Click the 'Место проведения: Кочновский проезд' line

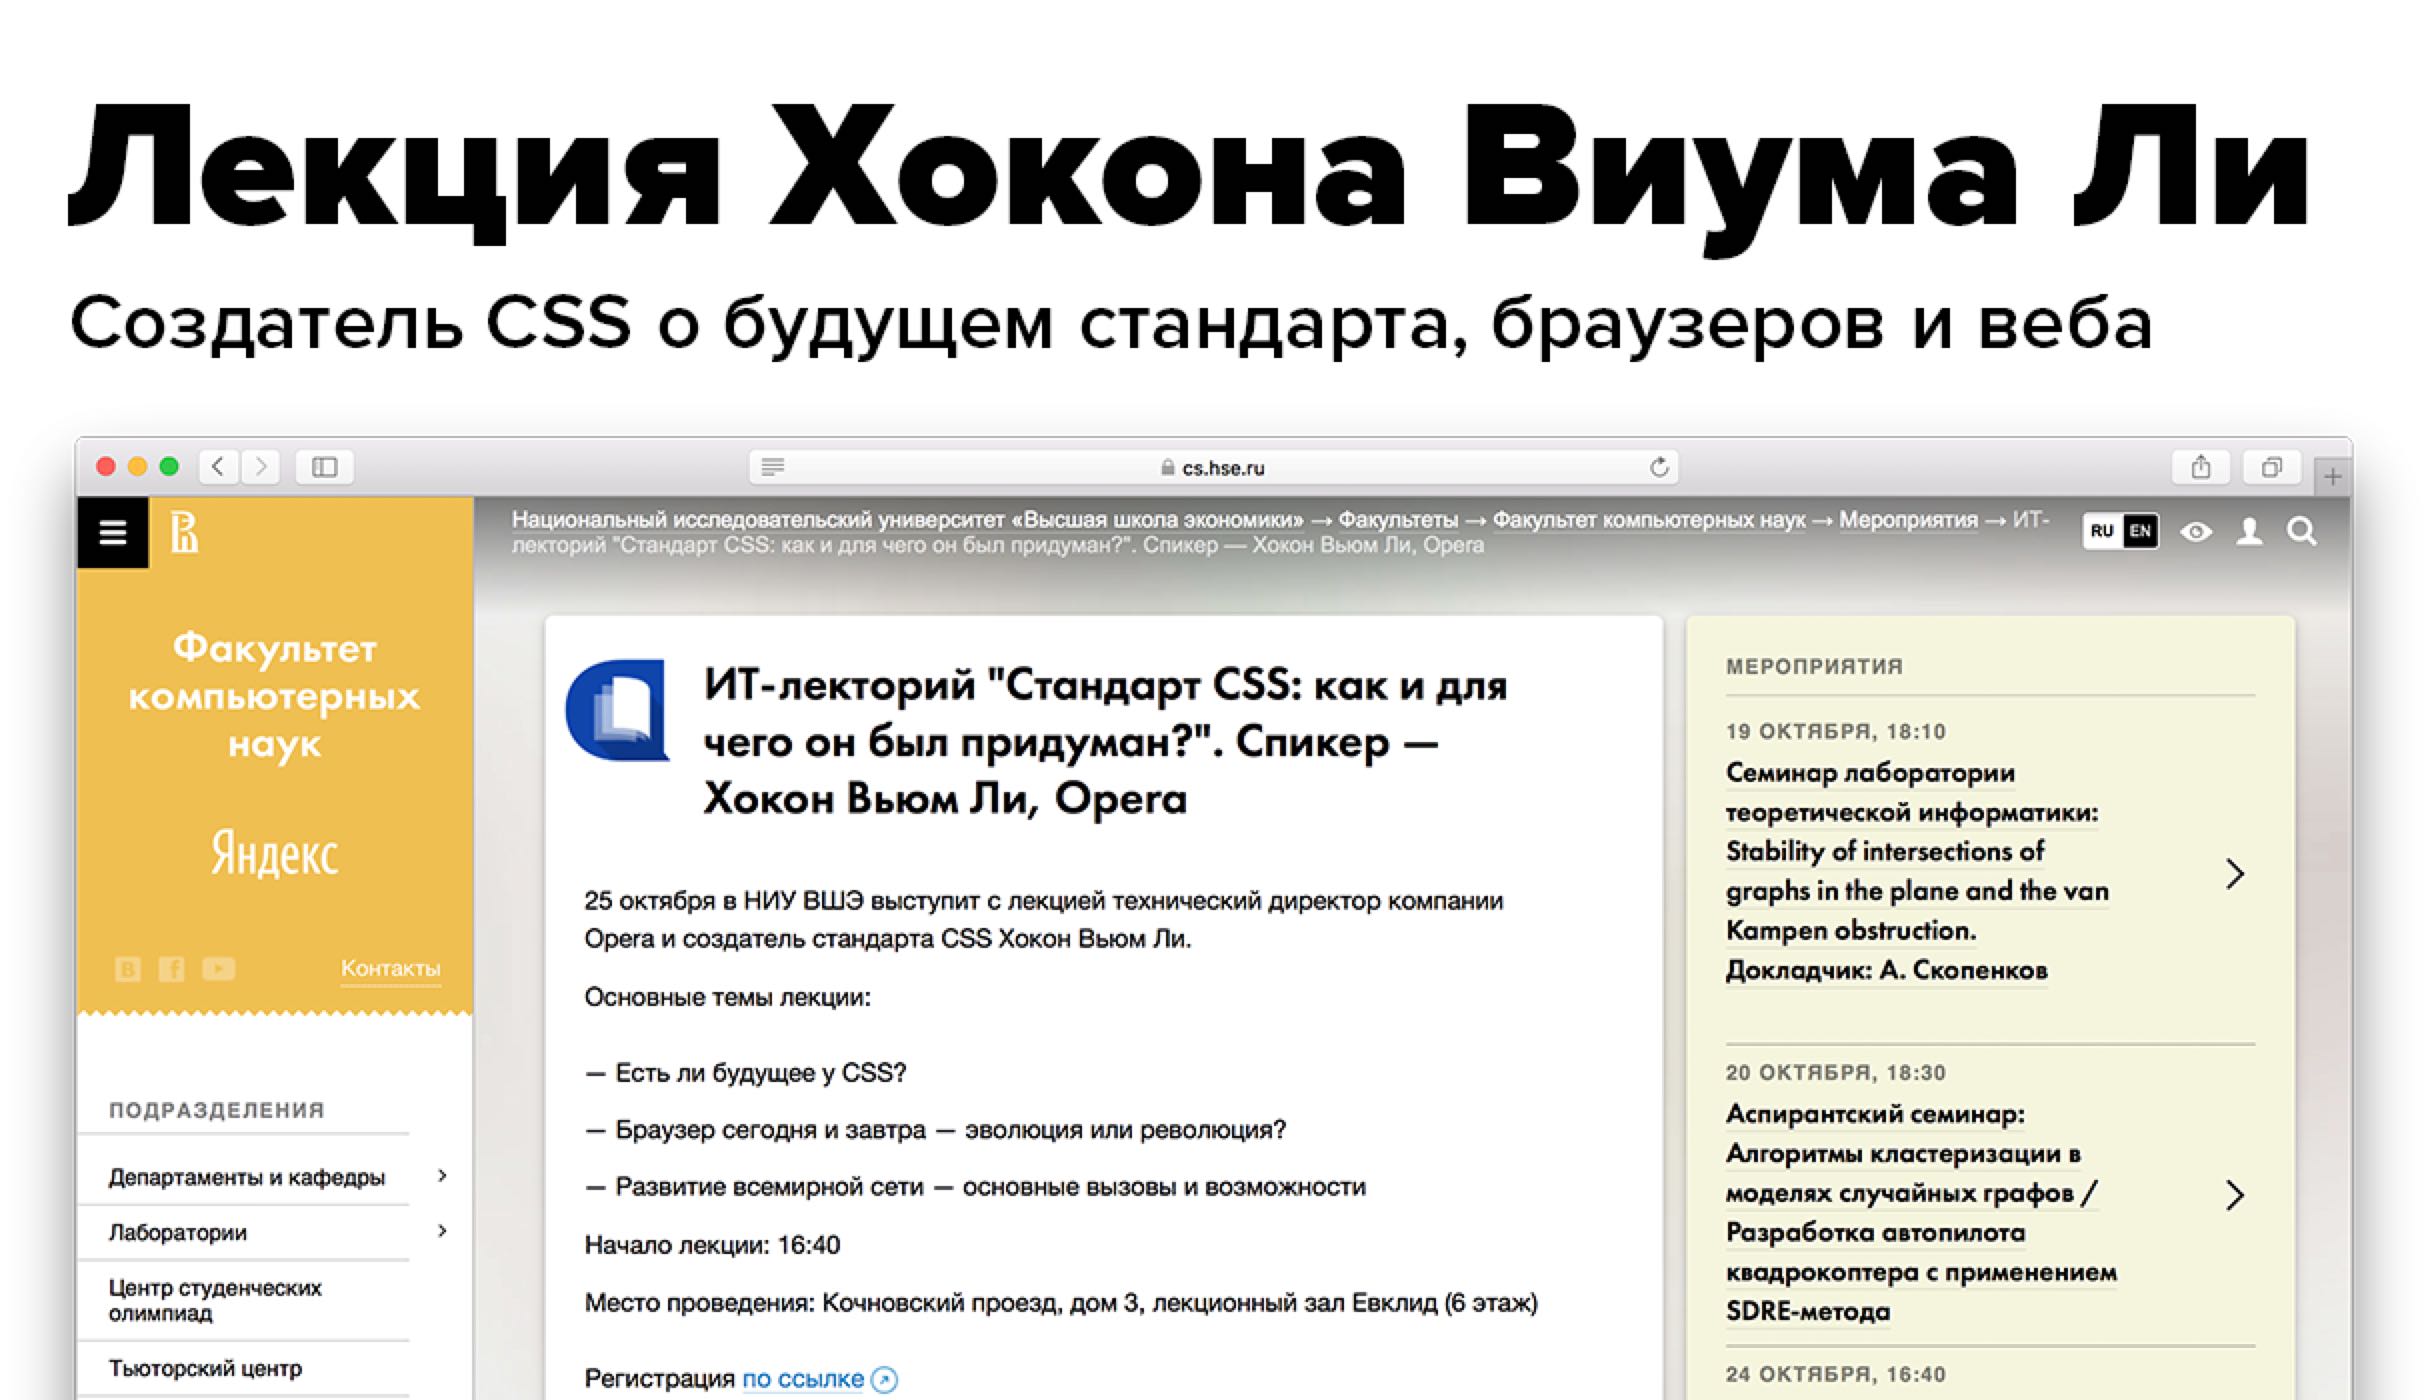click(x=1061, y=1303)
